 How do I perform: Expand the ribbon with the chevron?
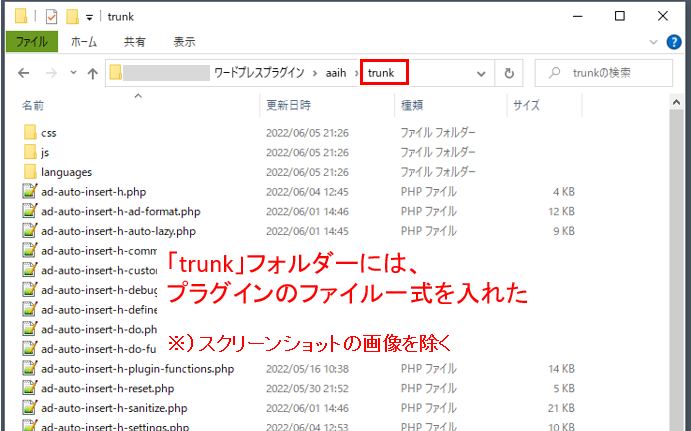(x=654, y=42)
